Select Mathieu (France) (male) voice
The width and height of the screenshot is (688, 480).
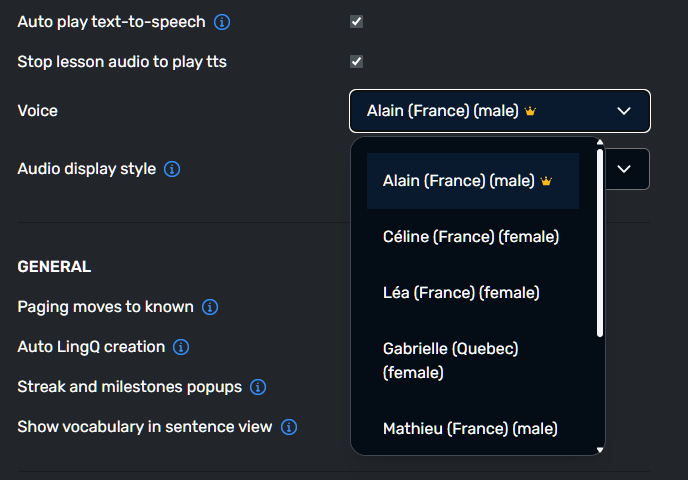(470, 429)
